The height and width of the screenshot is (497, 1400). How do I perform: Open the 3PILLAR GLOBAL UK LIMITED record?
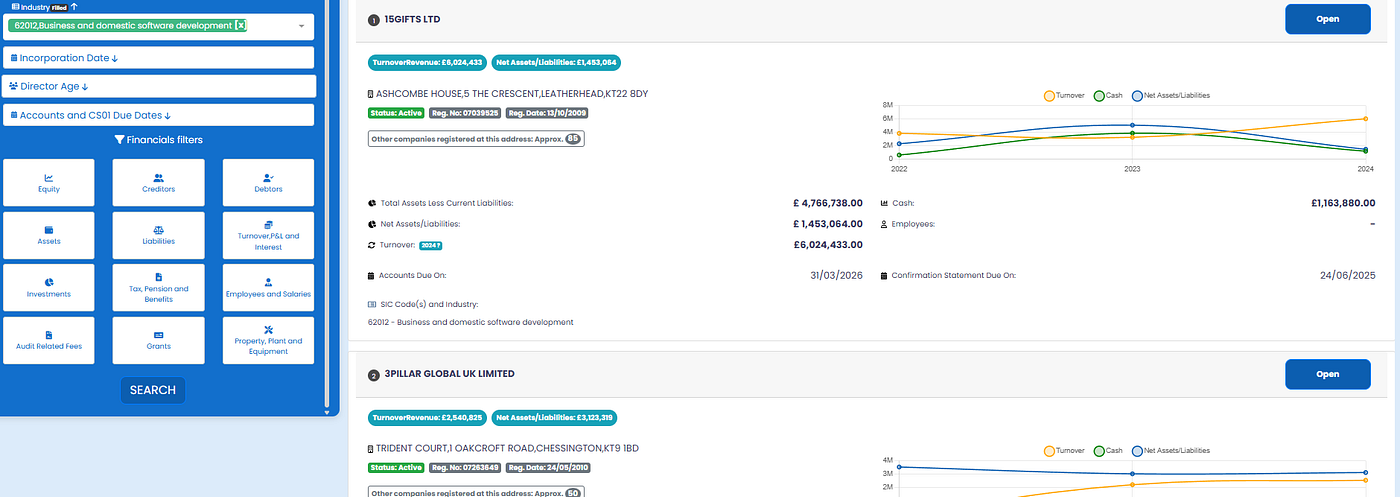[1327, 374]
